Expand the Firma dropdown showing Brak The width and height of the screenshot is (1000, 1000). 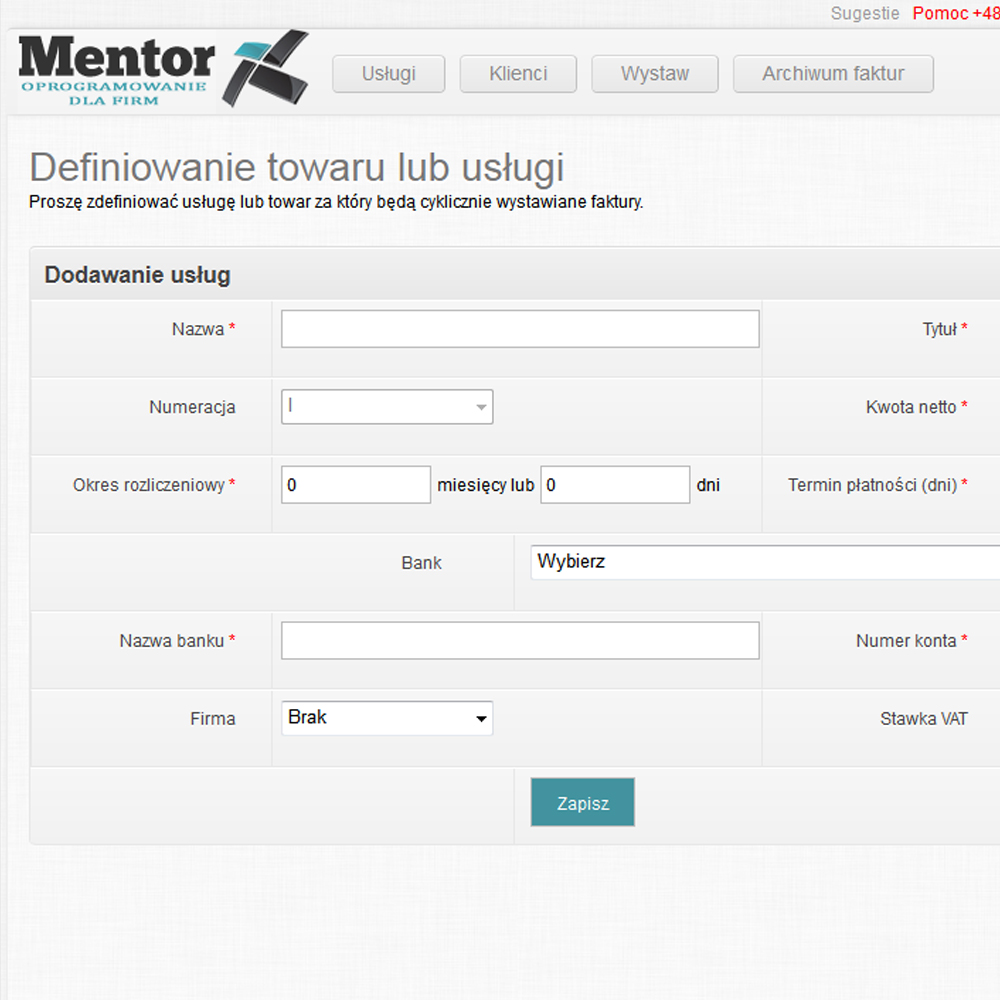click(387, 718)
